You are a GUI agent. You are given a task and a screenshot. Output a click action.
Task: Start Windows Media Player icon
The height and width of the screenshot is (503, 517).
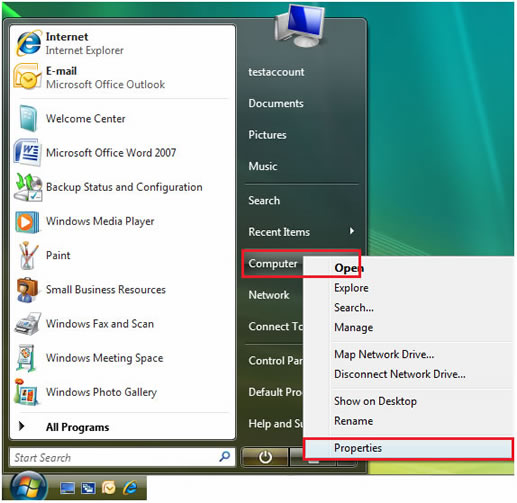pyautogui.click(x=27, y=222)
